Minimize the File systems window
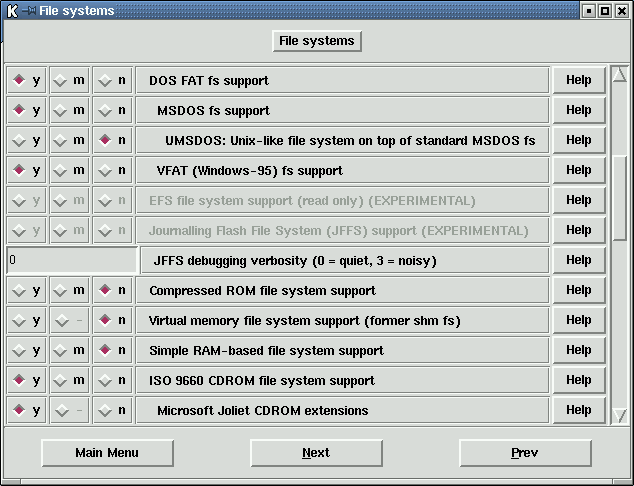 [x=588, y=10]
